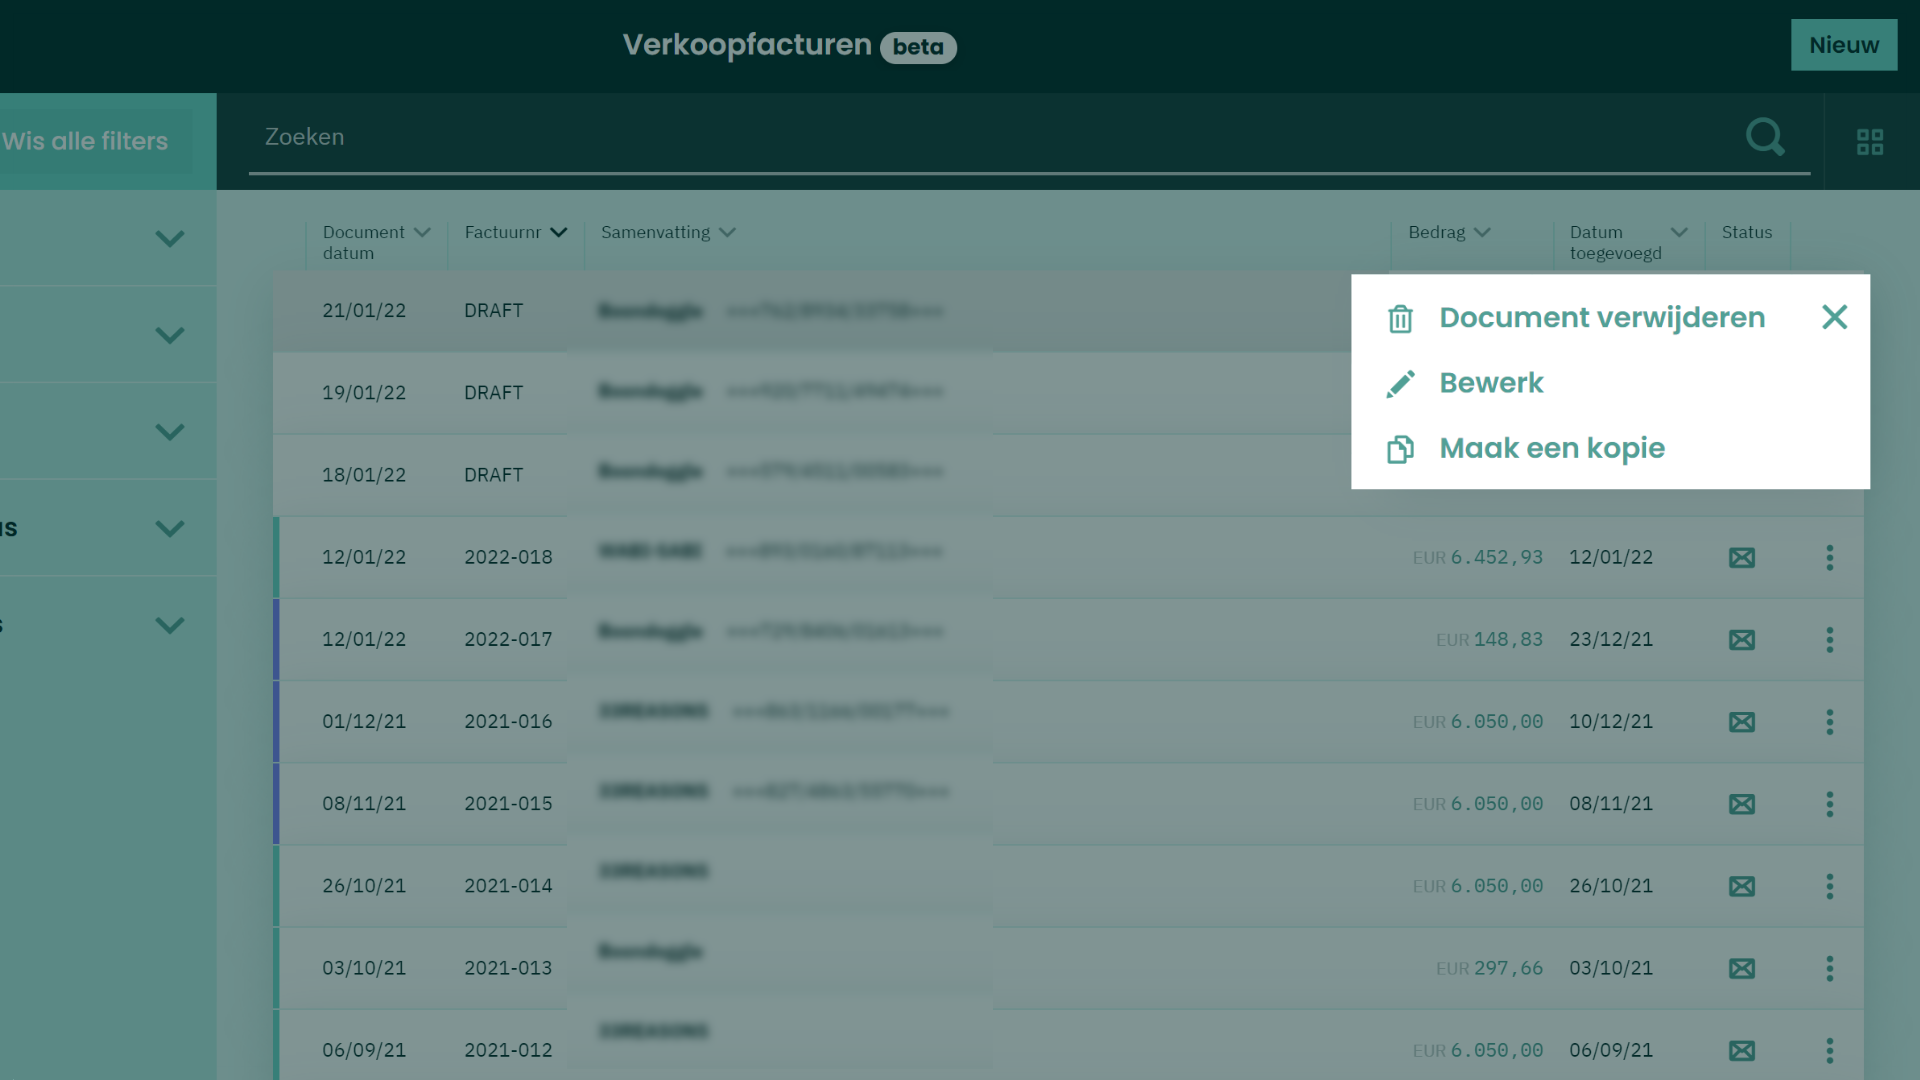1920x1080 pixels.
Task: Click the Nieuw button
Action: [1844, 45]
